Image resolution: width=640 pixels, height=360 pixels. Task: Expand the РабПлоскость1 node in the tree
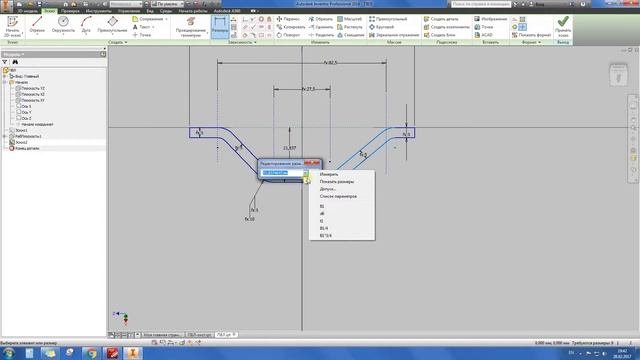tap(4, 136)
